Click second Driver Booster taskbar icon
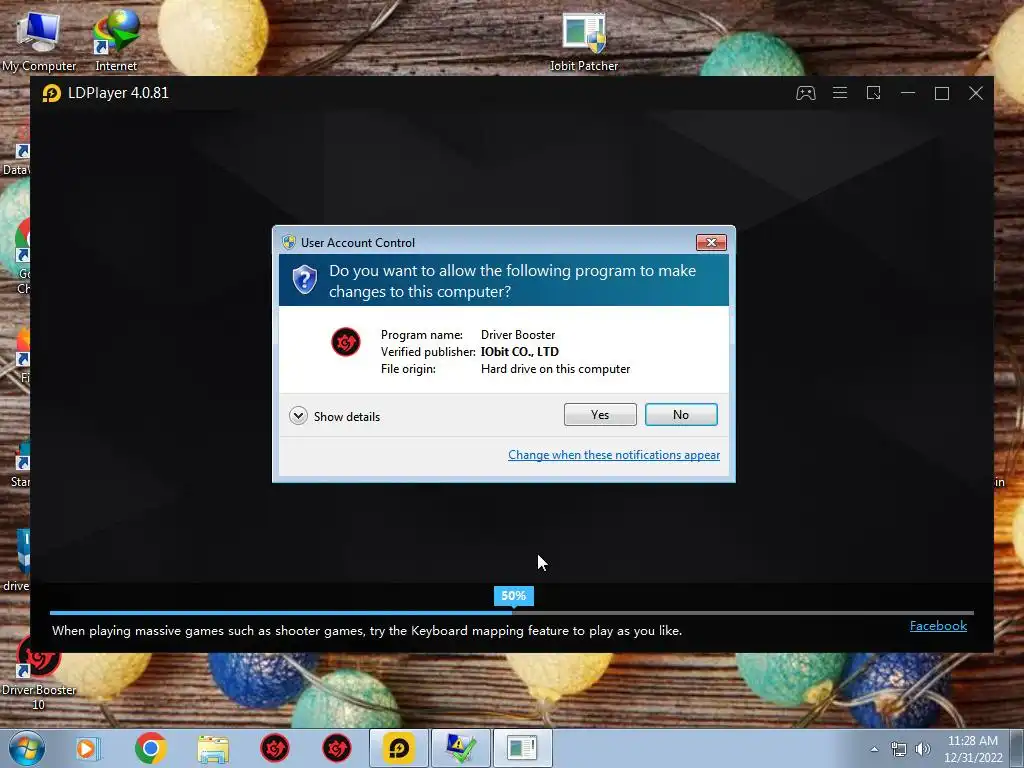 click(337, 748)
